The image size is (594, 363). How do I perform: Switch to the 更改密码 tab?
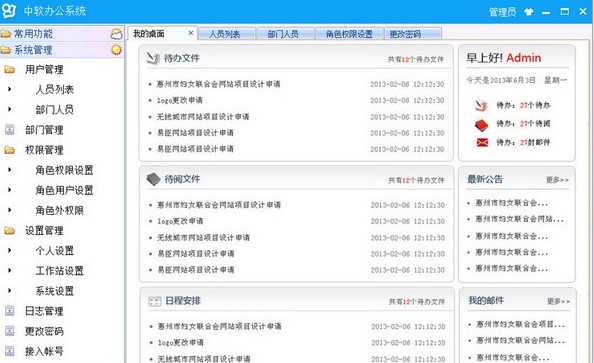coord(413,34)
